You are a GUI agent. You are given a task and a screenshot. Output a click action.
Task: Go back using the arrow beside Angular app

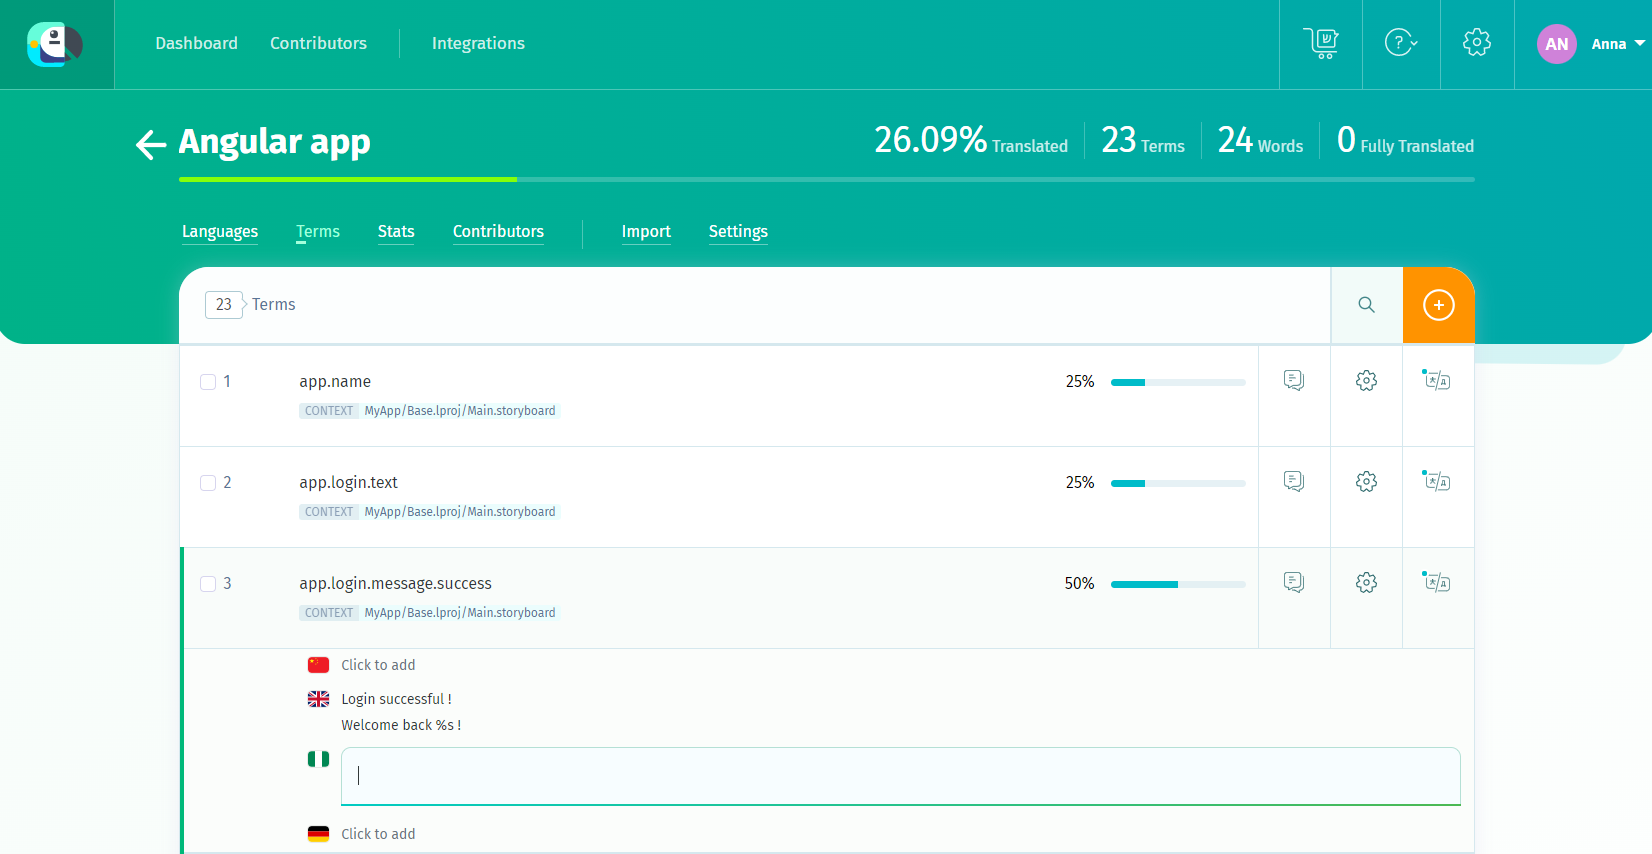(151, 144)
